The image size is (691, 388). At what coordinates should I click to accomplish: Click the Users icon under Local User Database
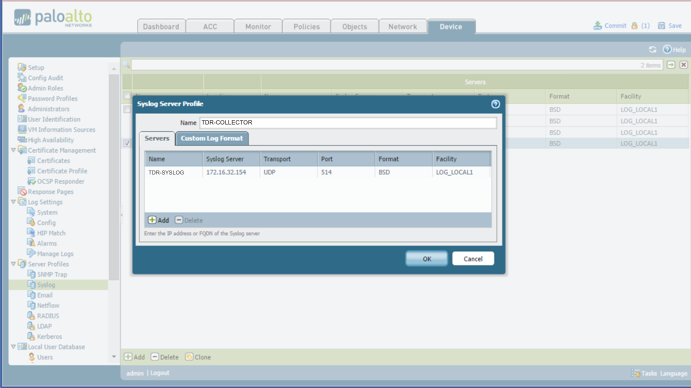pyautogui.click(x=31, y=357)
